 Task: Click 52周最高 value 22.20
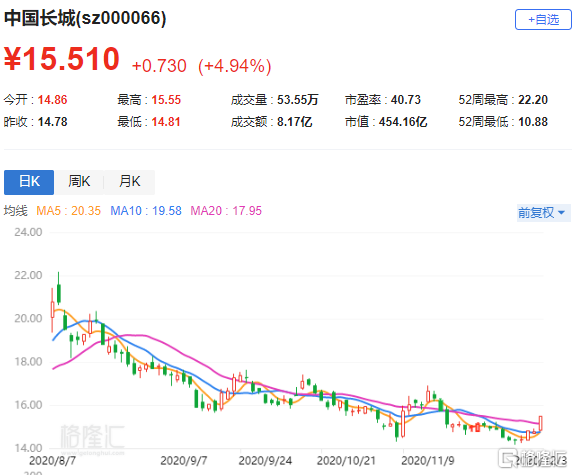[x=533, y=100]
